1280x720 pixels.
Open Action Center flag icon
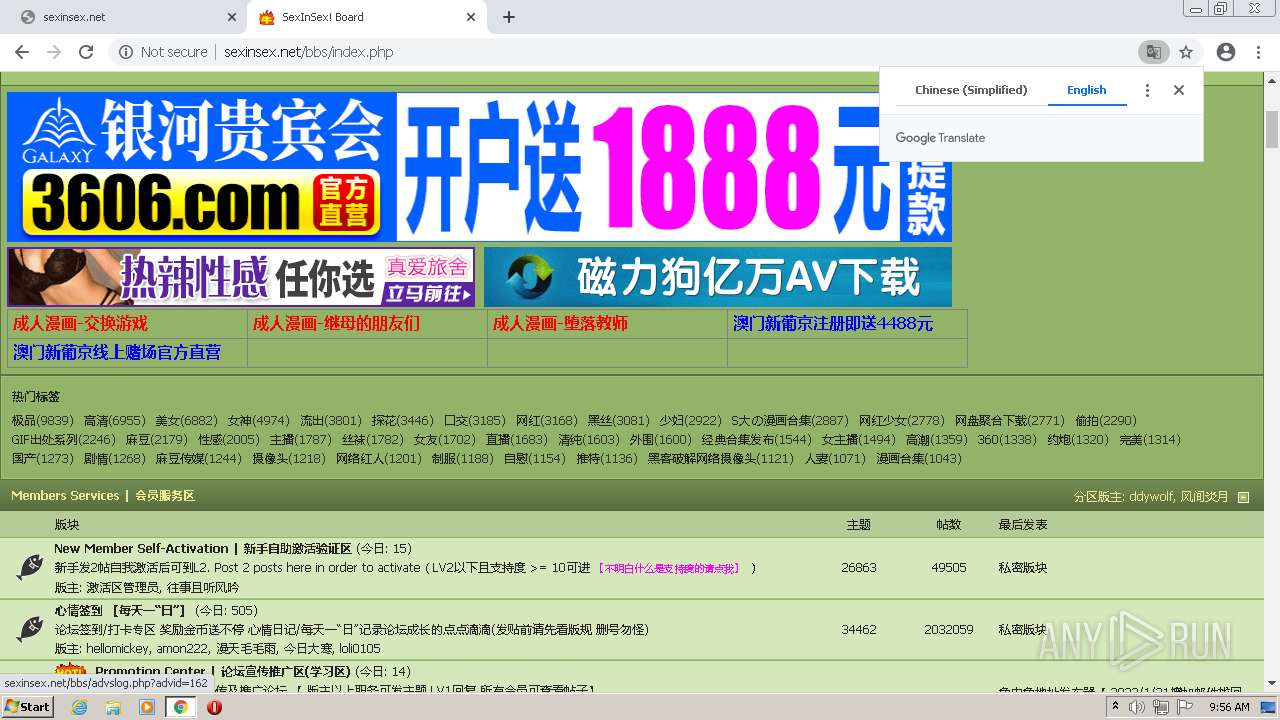(x=1184, y=707)
